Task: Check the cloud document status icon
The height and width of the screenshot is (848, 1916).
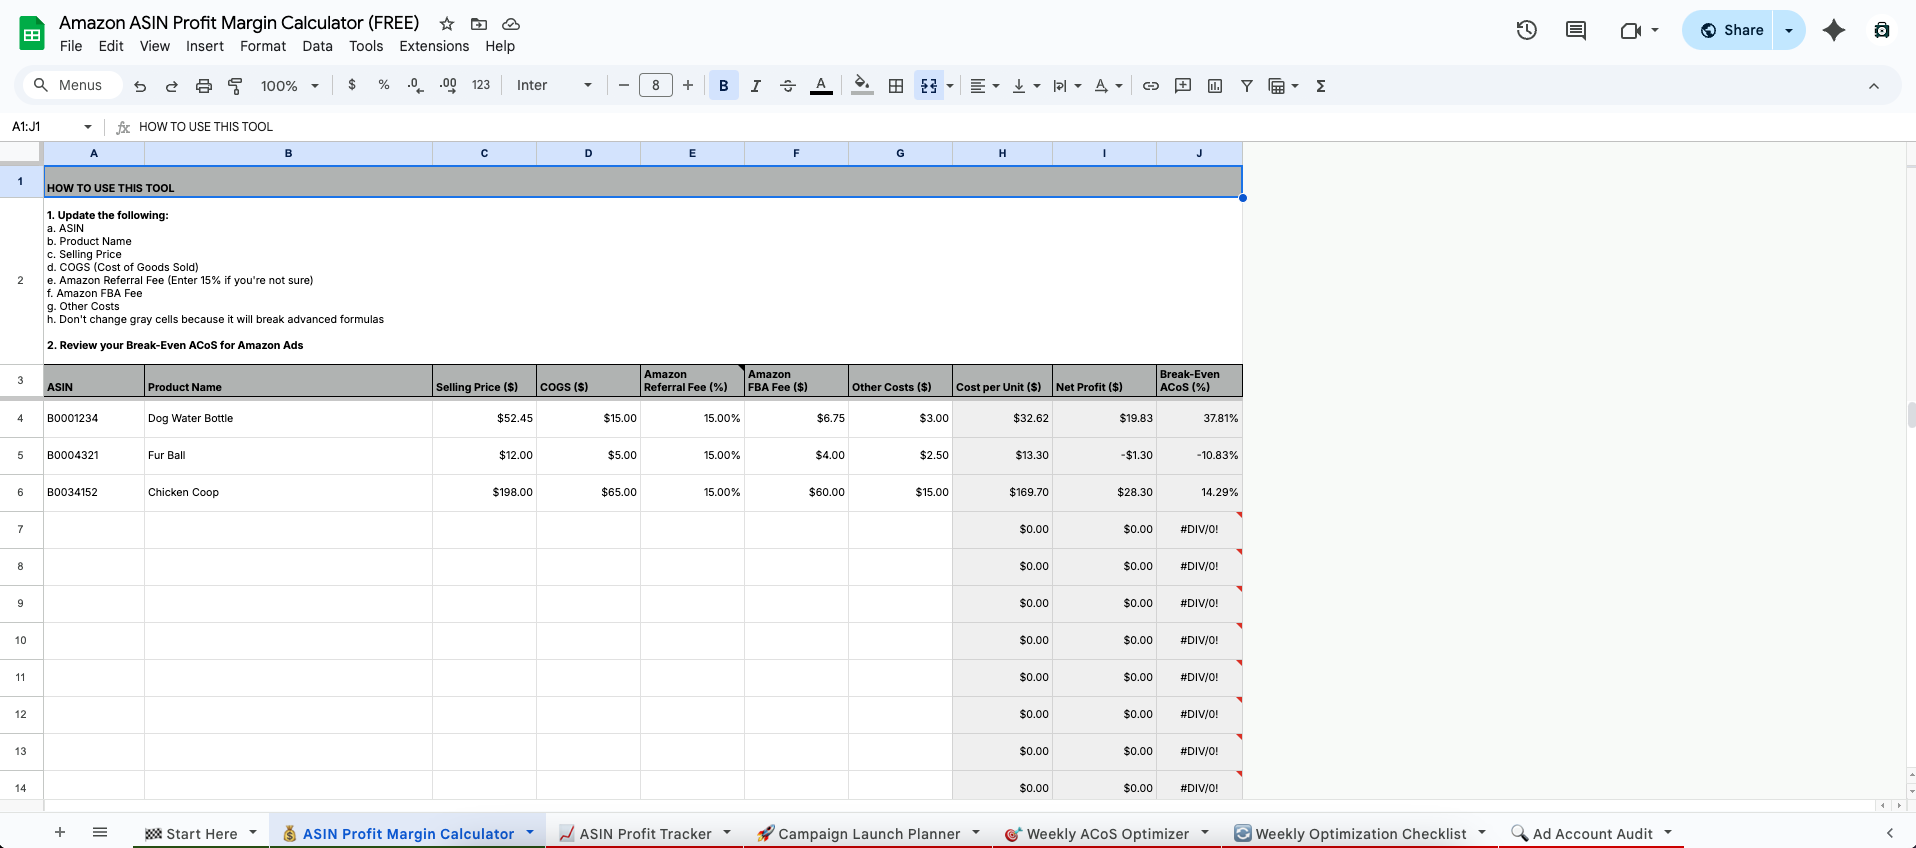Action: pyautogui.click(x=511, y=24)
